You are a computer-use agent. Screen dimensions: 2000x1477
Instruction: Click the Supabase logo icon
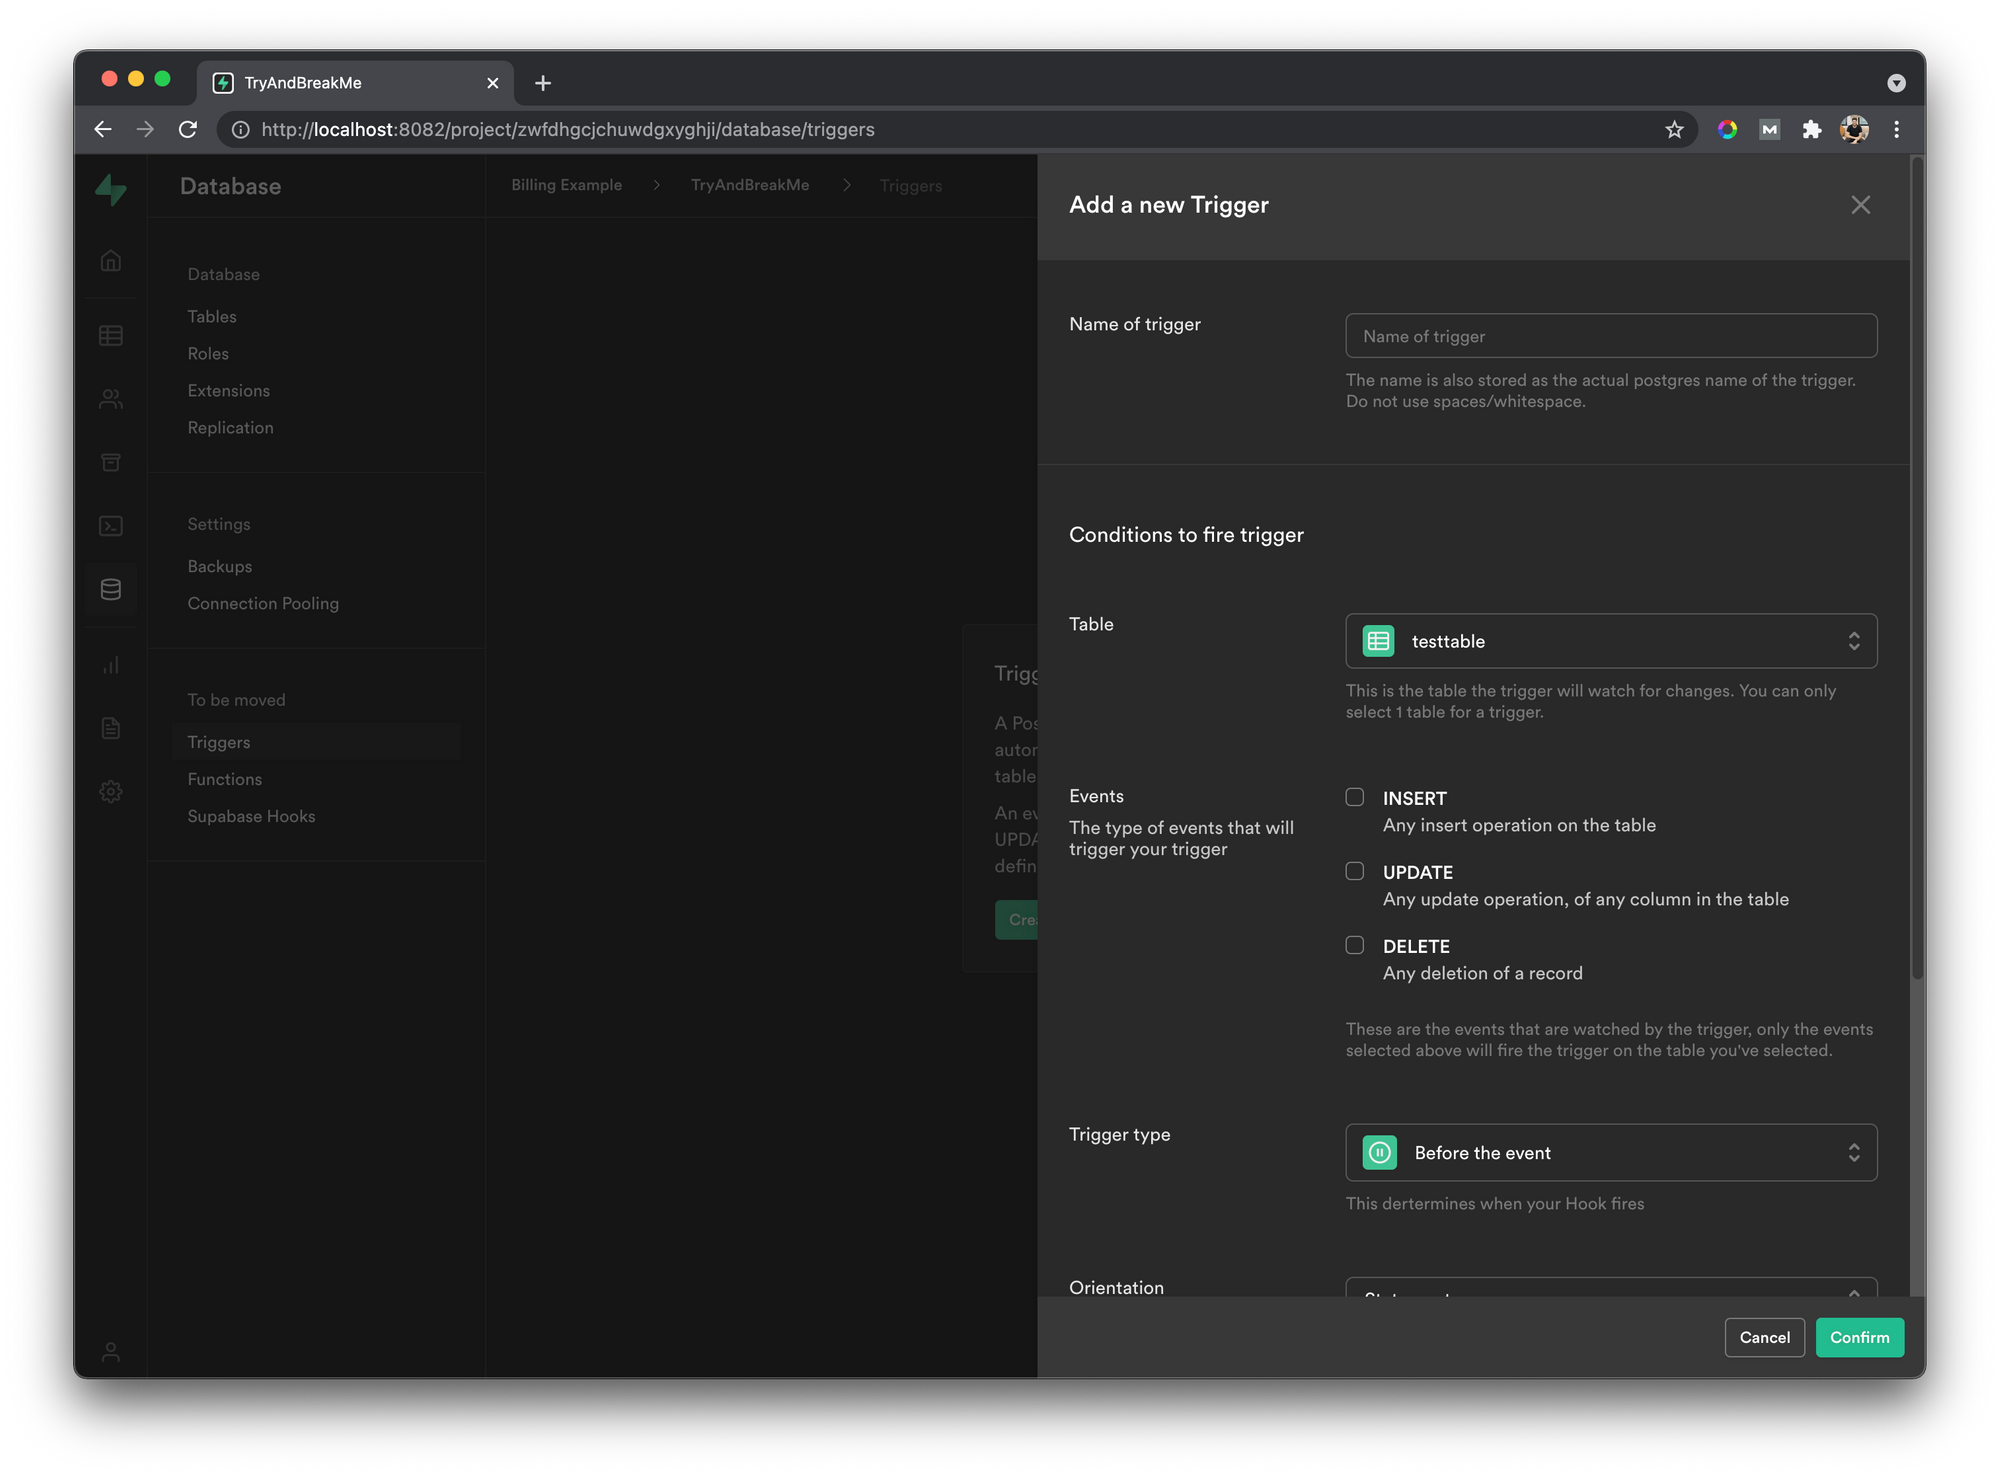[111, 189]
